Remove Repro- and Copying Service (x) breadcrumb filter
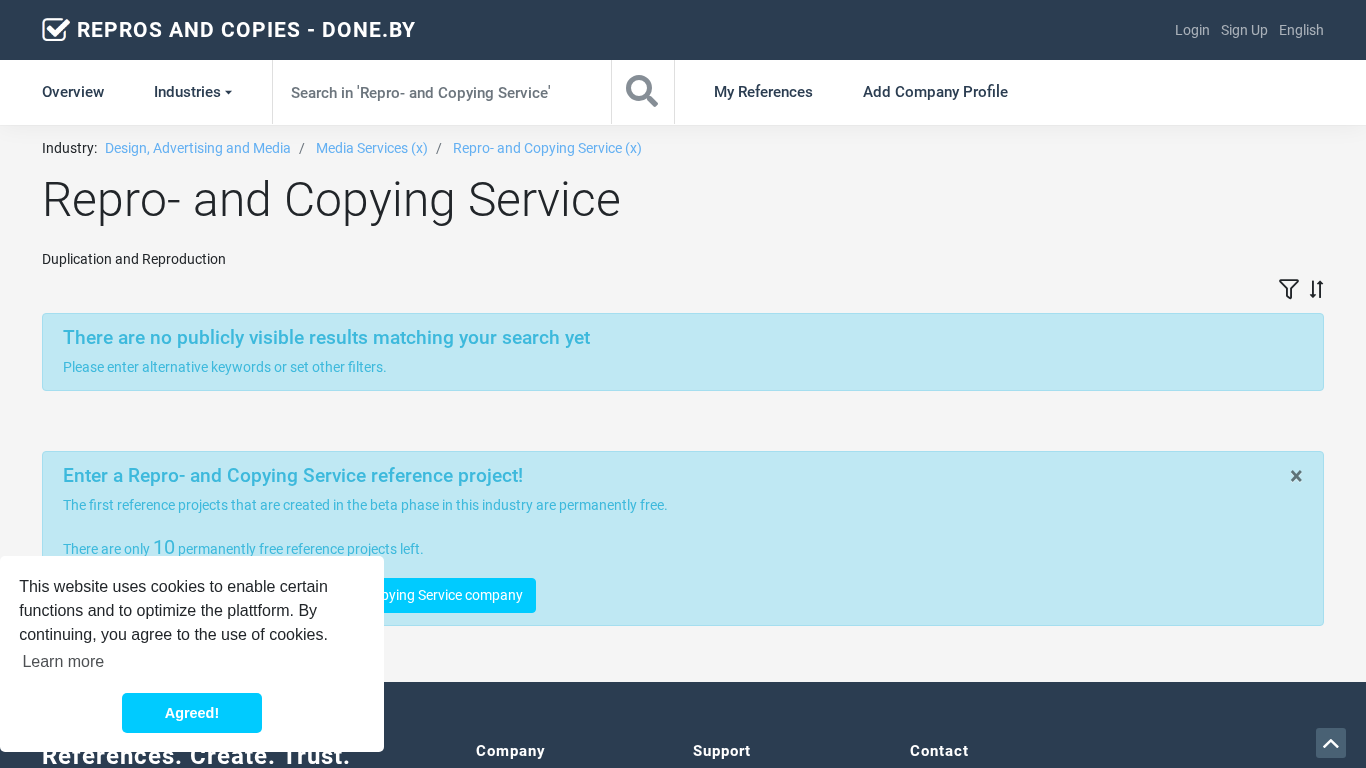Image resolution: width=1366 pixels, height=768 pixels. [547, 148]
